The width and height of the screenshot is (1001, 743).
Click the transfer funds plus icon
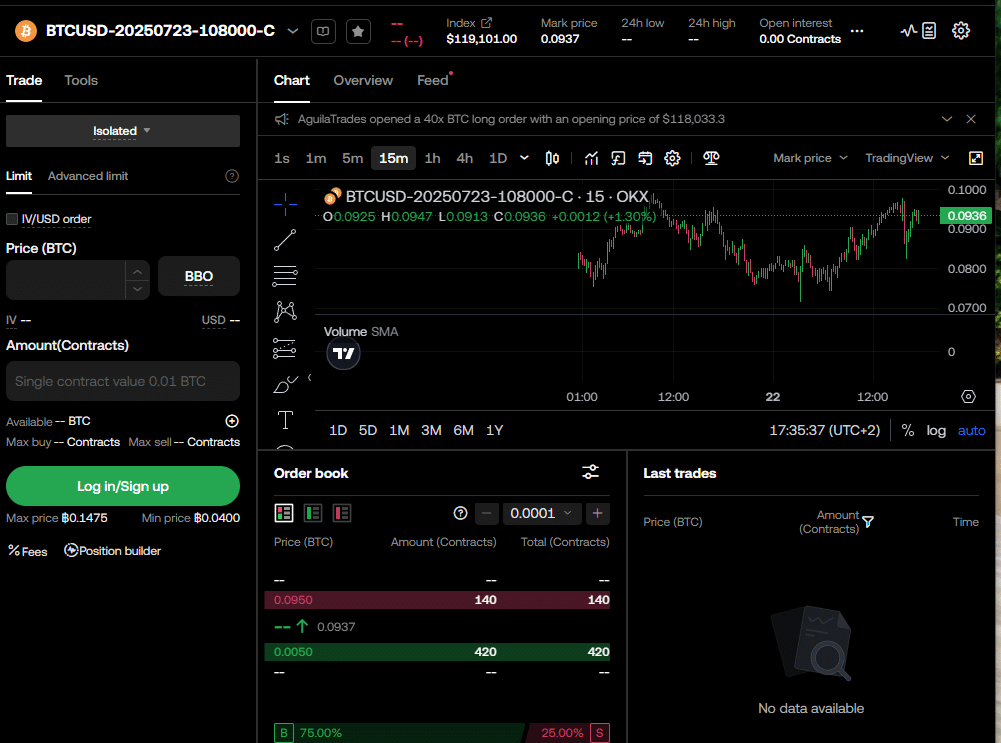[x=232, y=421]
